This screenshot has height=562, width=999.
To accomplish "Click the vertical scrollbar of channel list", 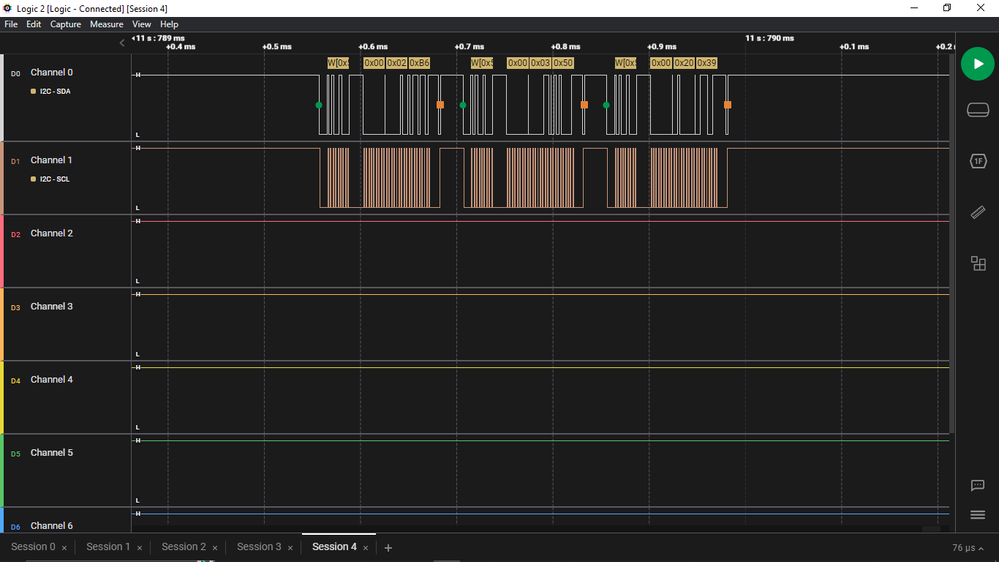I will (952, 242).
